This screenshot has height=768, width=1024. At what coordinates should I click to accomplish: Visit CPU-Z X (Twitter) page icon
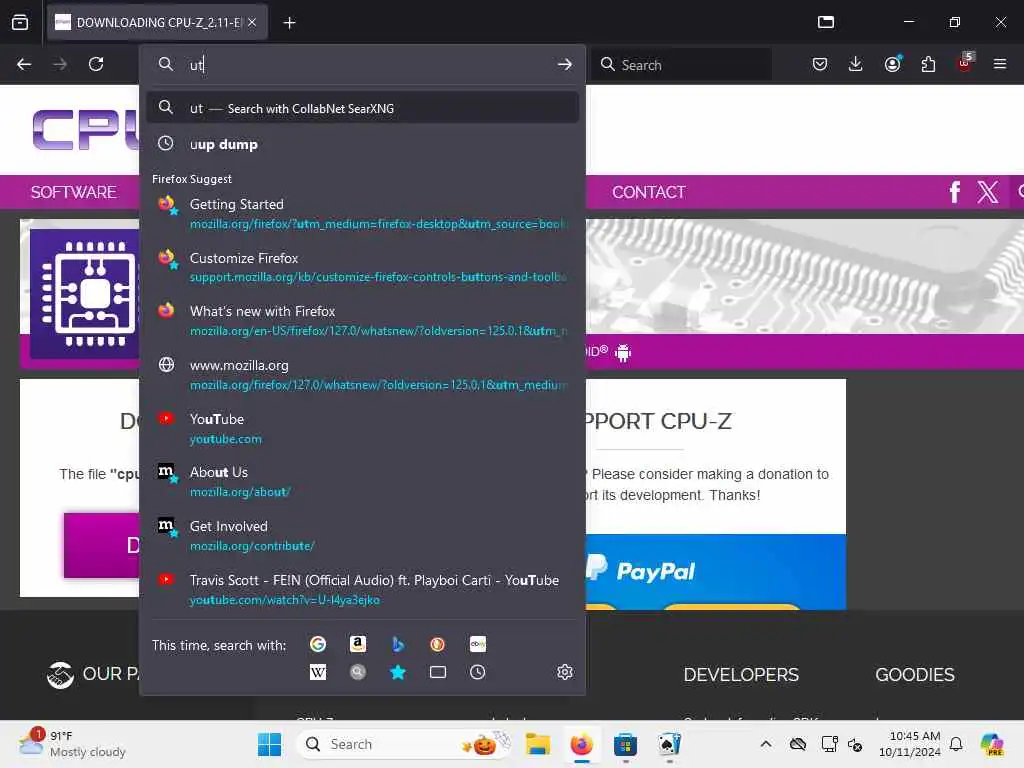tap(988, 192)
